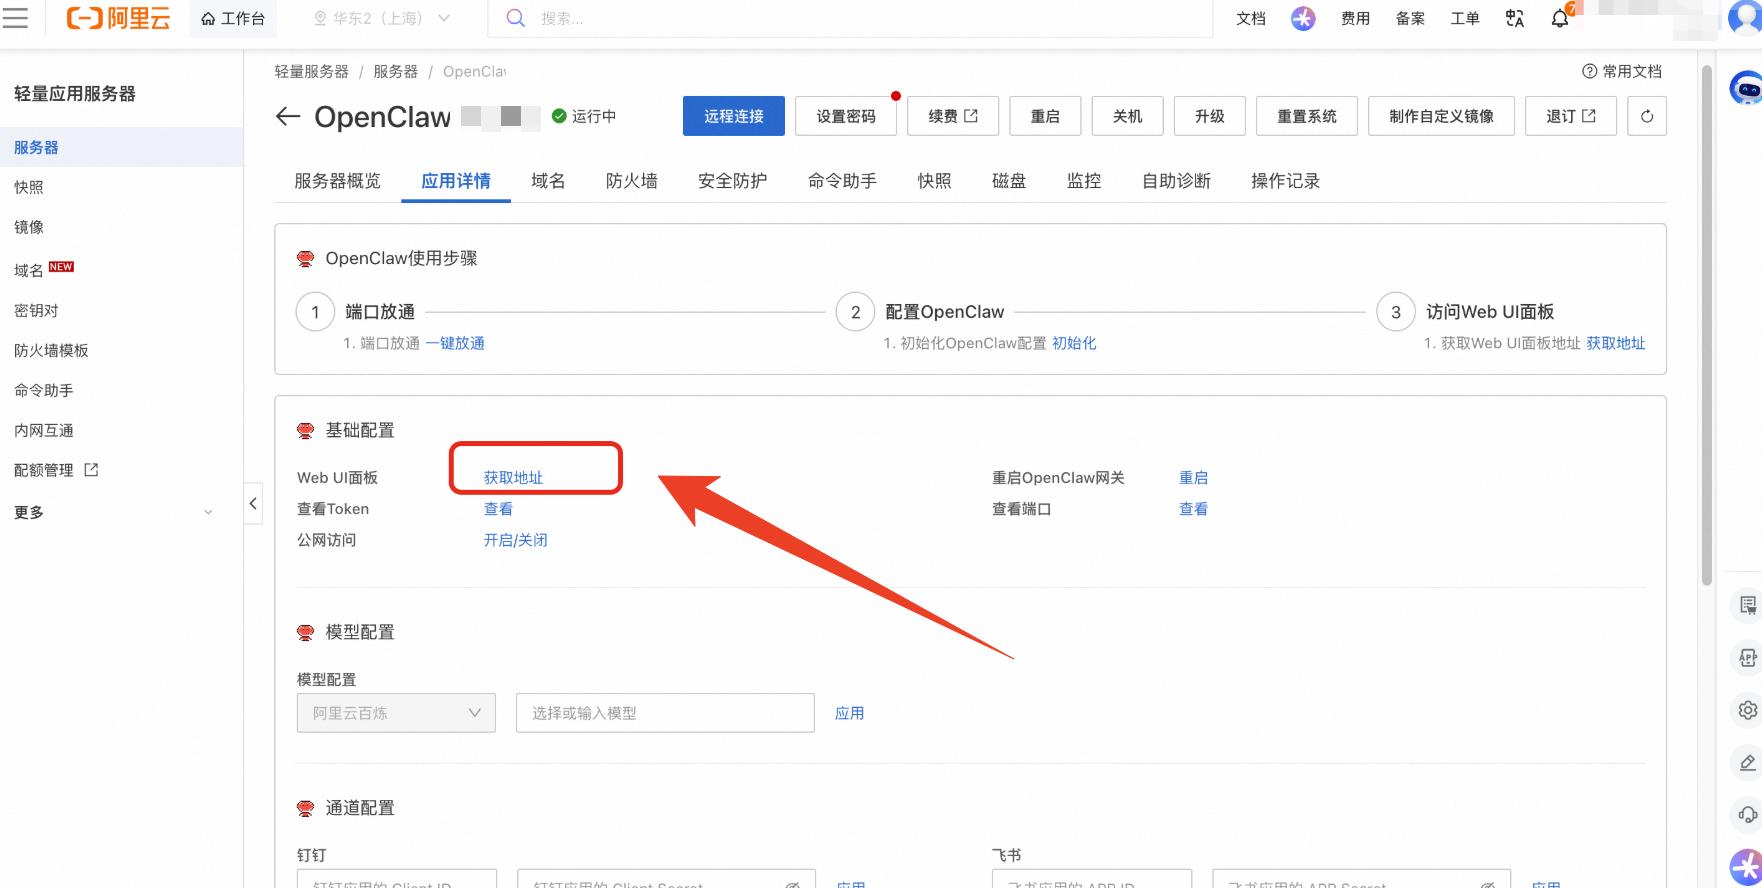
Task: Open the pencil feedback icon in right rail
Action: [x=1747, y=762]
